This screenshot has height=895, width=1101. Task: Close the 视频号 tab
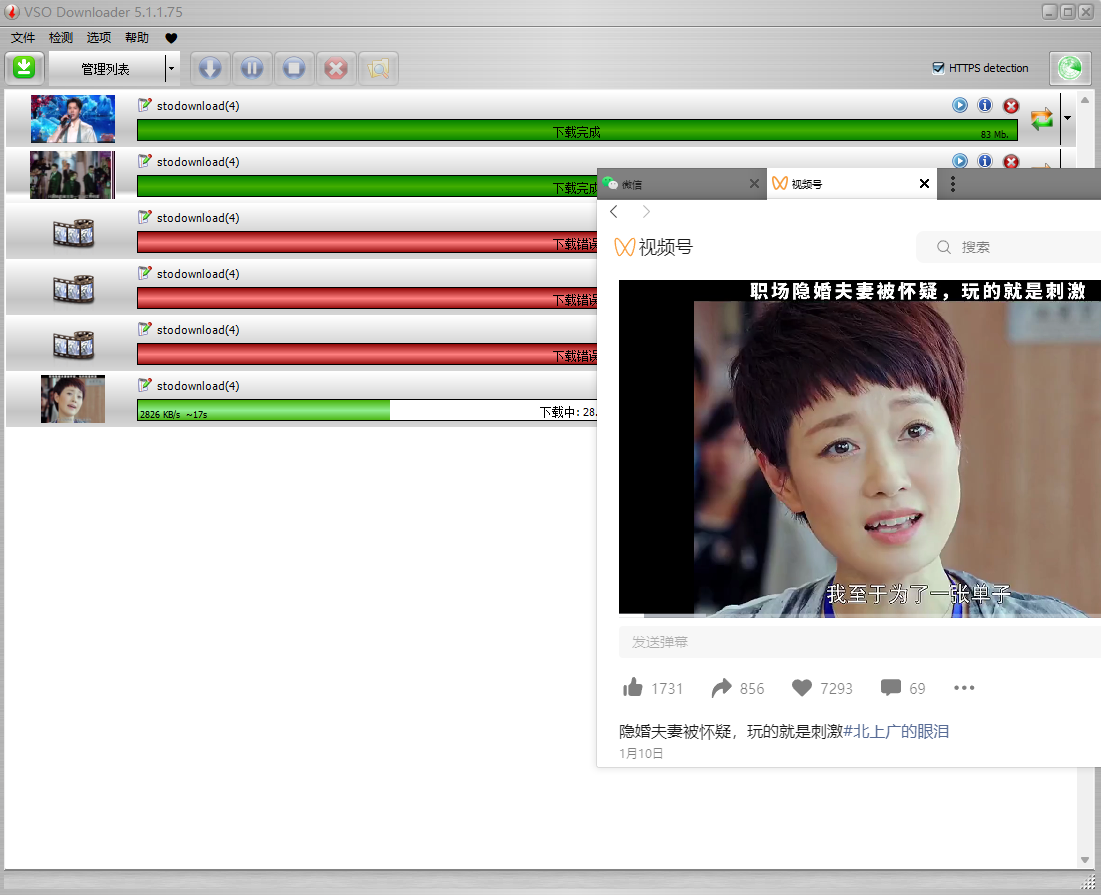pyautogui.click(x=924, y=183)
